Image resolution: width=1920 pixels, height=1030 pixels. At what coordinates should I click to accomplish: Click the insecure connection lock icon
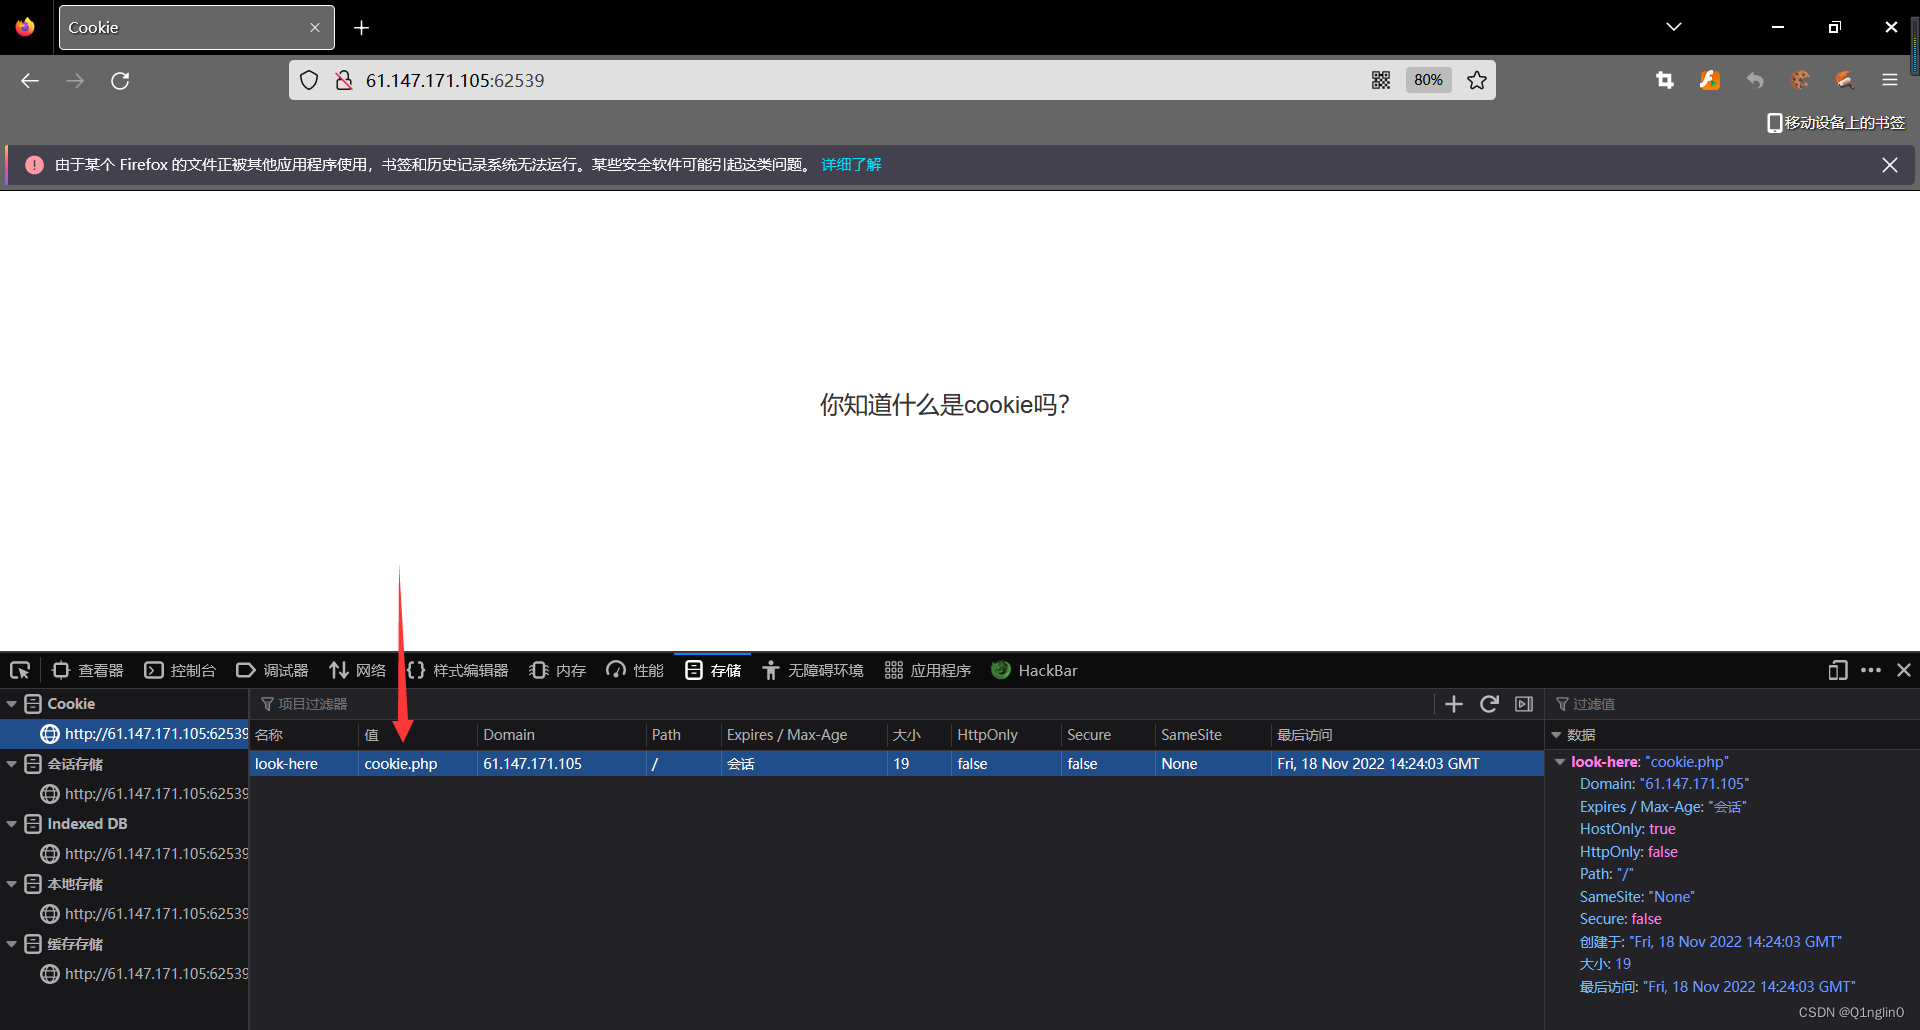coord(344,81)
